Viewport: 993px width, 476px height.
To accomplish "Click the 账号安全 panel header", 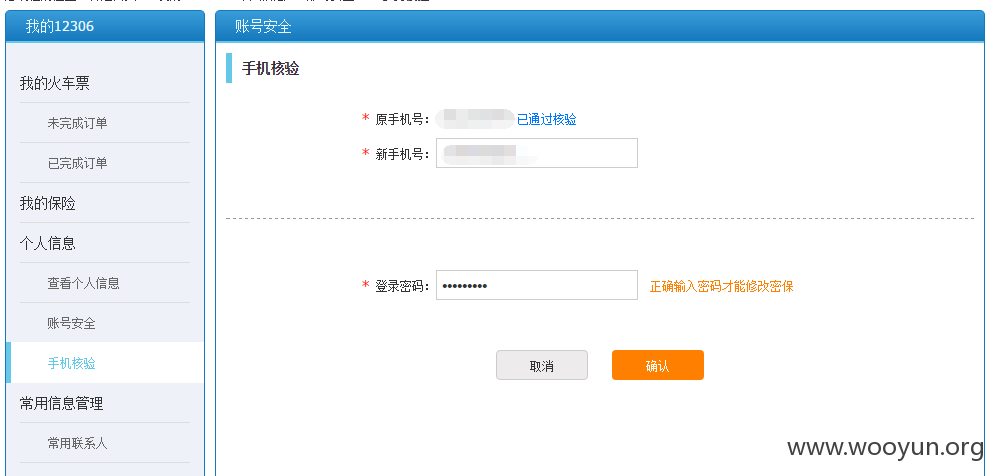I will click(x=600, y=27).
